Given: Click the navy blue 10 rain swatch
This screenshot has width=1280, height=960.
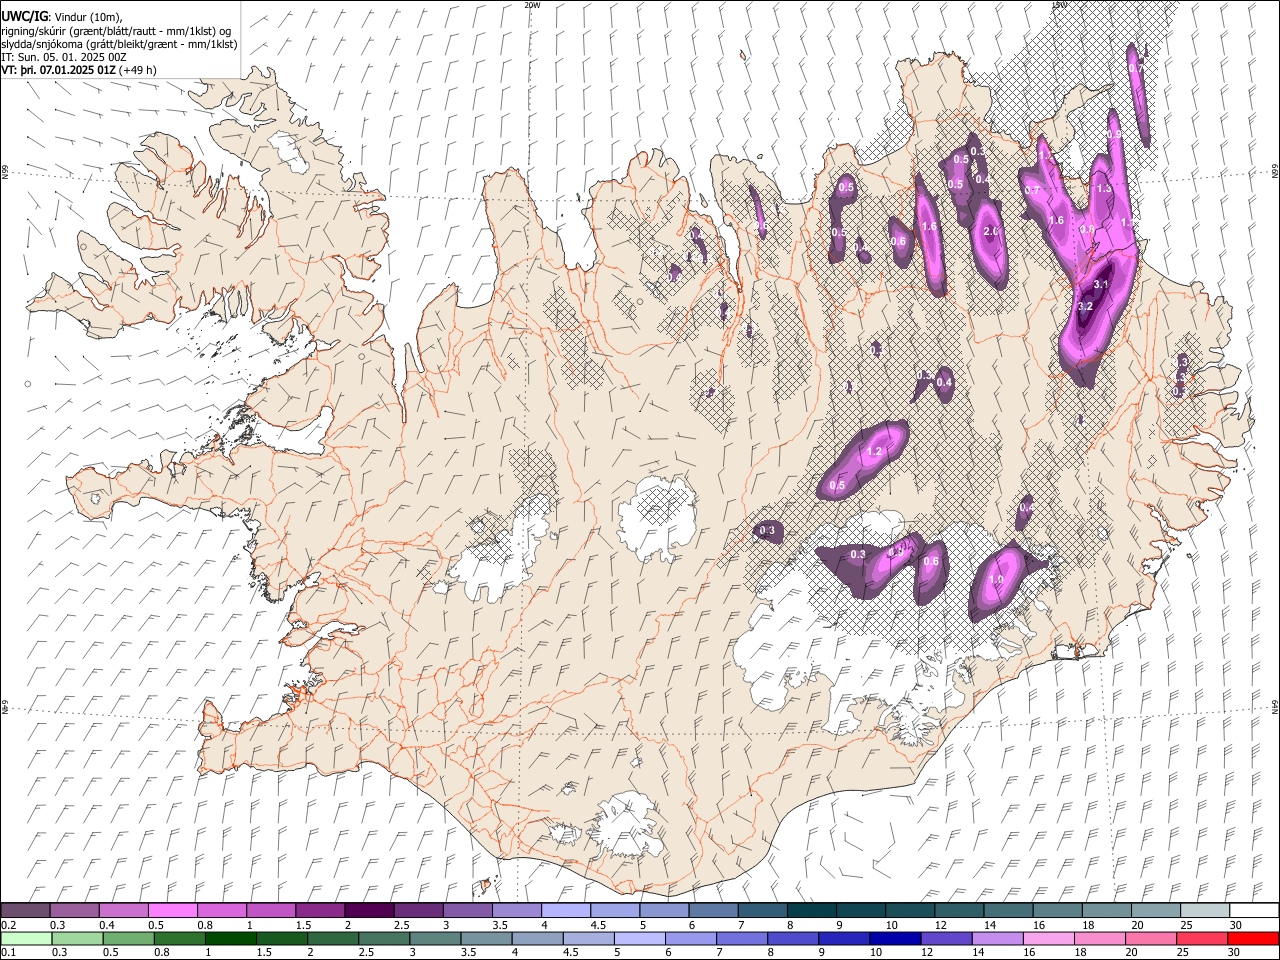Looking at the screenshot, I should [x=895, y=938].
